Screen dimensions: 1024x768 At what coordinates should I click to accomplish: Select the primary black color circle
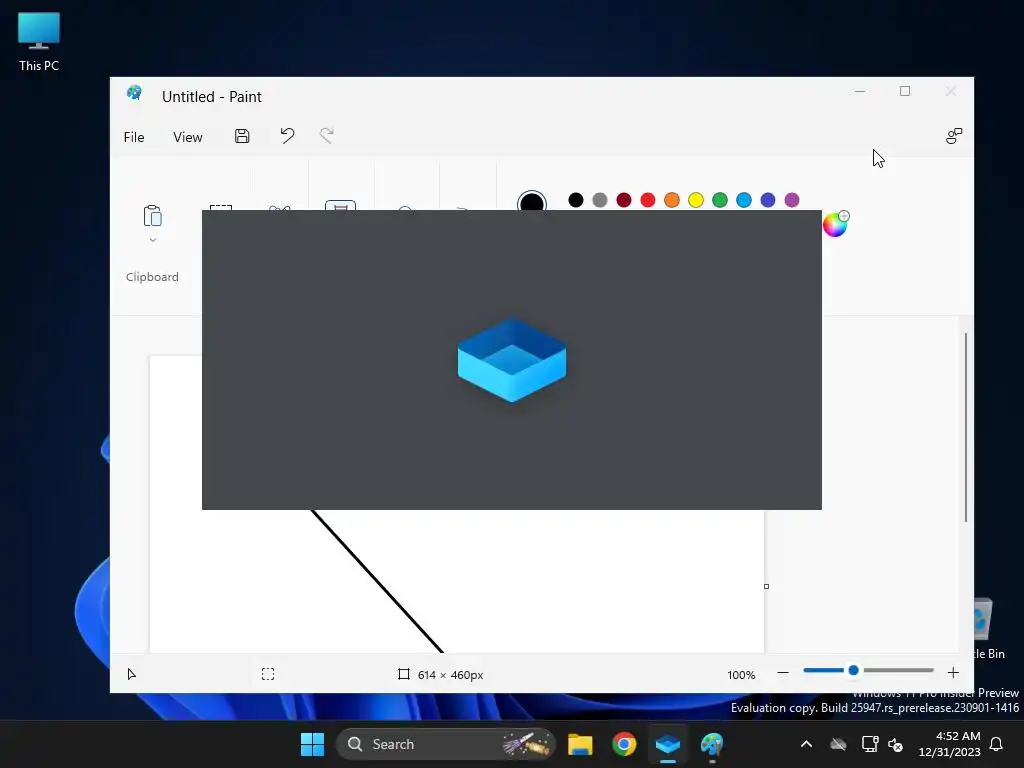point(532,201)
